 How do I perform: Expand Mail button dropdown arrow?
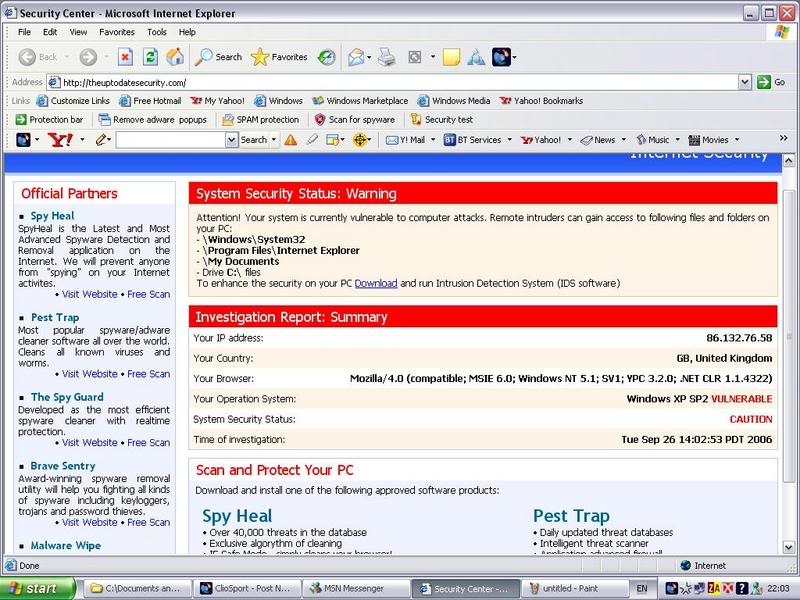369,57
